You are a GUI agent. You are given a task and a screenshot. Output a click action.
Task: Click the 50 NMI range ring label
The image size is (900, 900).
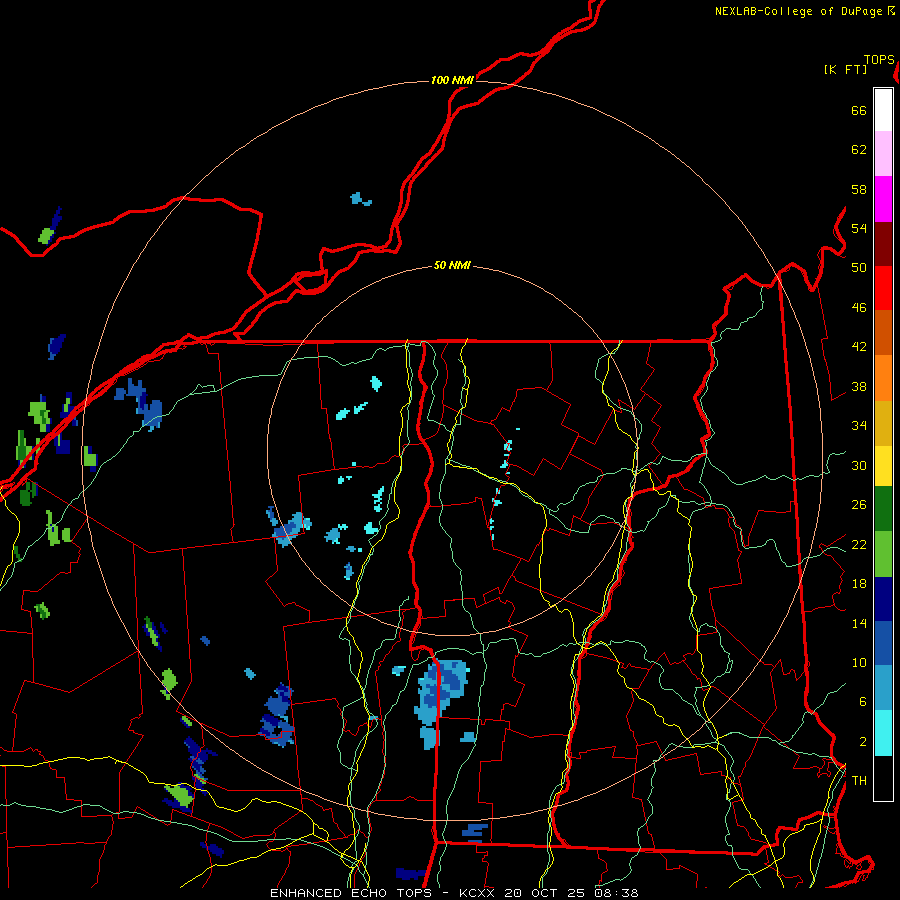pos(452,265)
